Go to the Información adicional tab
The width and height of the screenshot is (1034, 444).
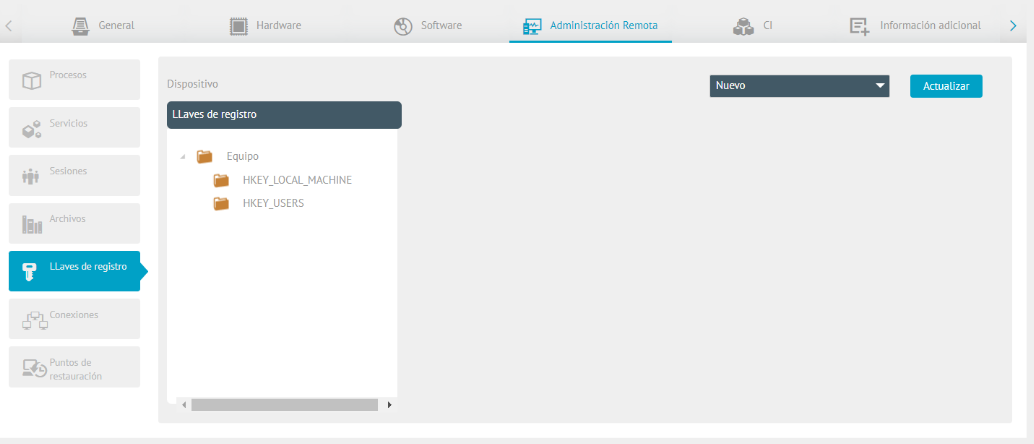[915, 25]
